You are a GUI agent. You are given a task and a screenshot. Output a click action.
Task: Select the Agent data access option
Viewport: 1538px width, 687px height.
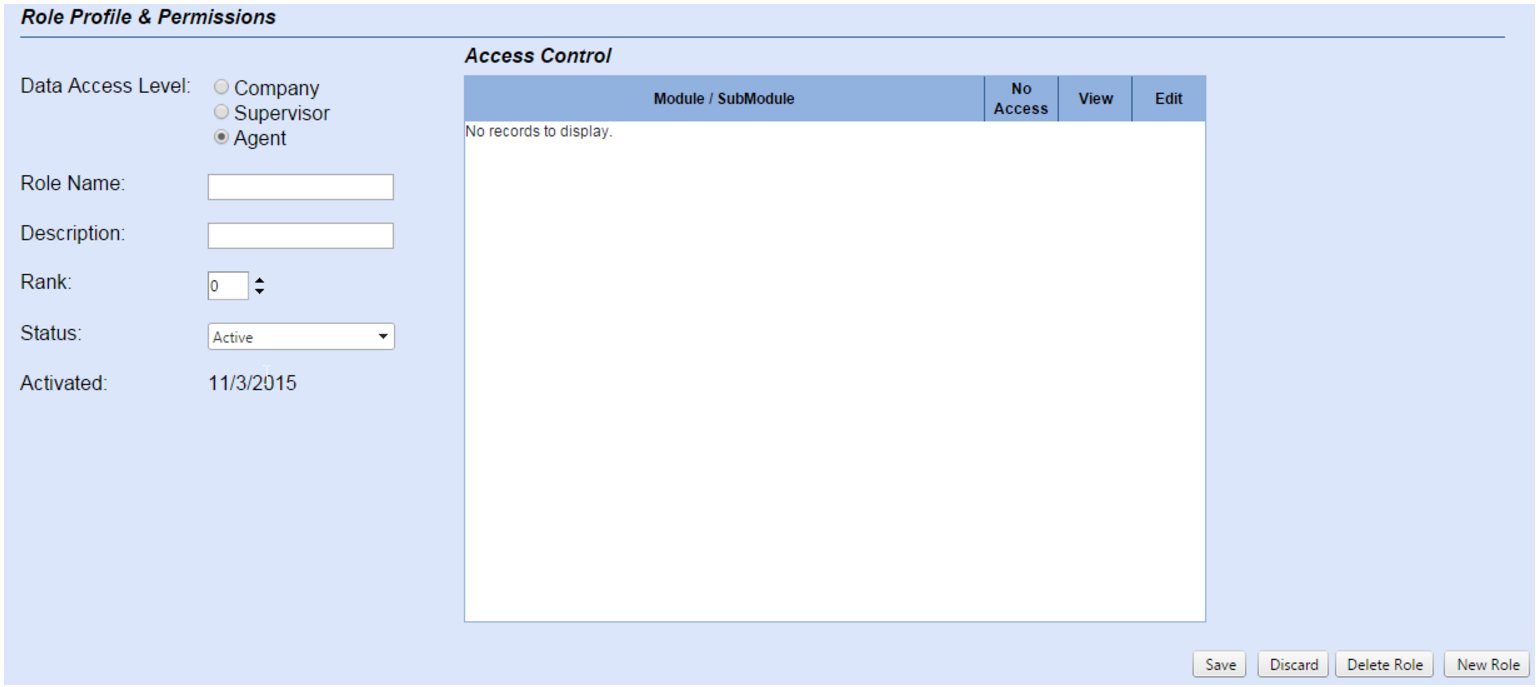(222, 138)
